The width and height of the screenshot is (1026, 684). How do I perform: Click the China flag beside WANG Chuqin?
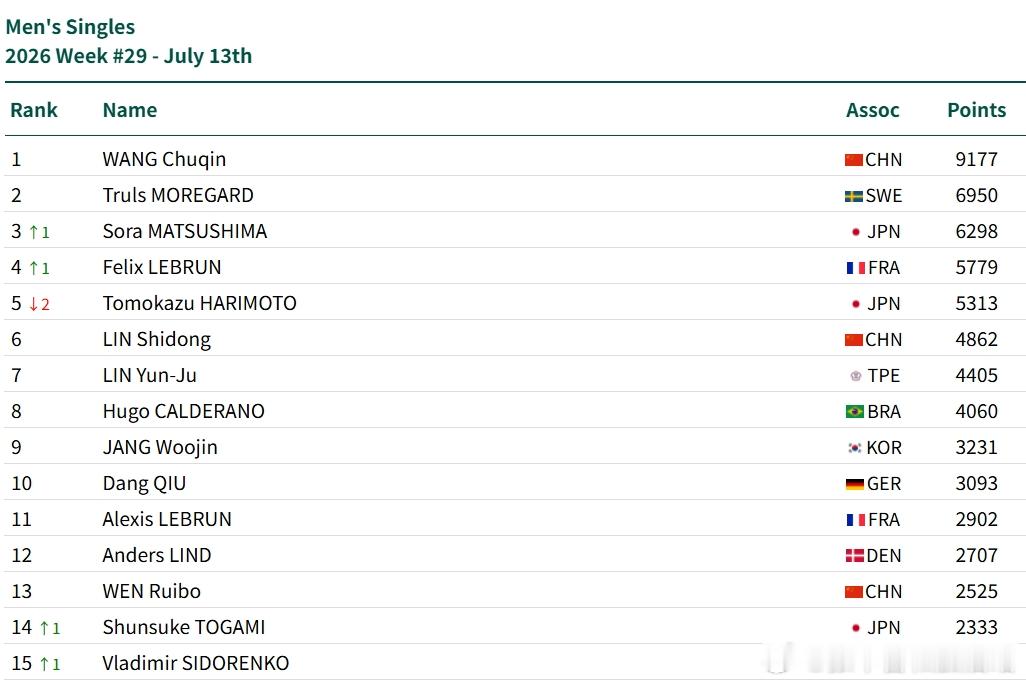[x=853, y=160]
